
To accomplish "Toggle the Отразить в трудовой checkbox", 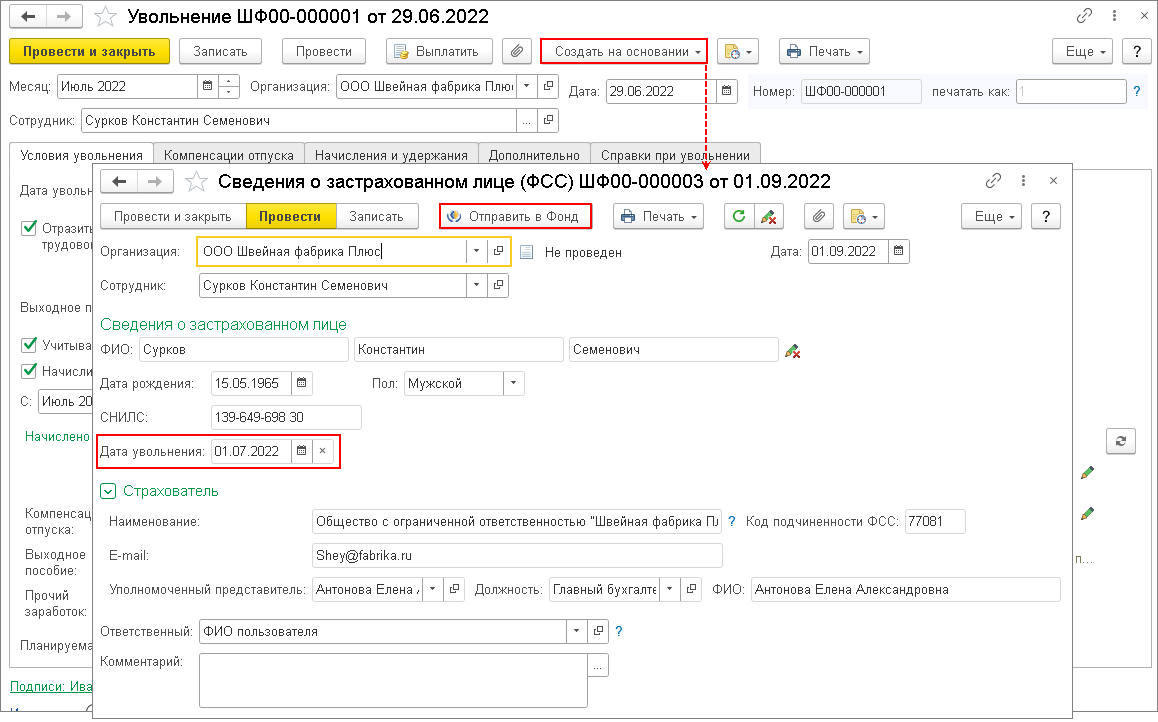I will [x=29, y=227].
